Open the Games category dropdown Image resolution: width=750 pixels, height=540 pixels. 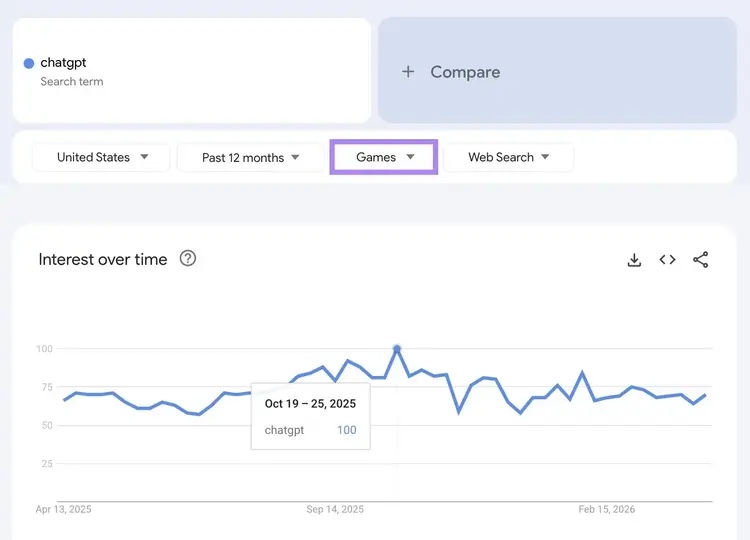[x=384, y=157]
